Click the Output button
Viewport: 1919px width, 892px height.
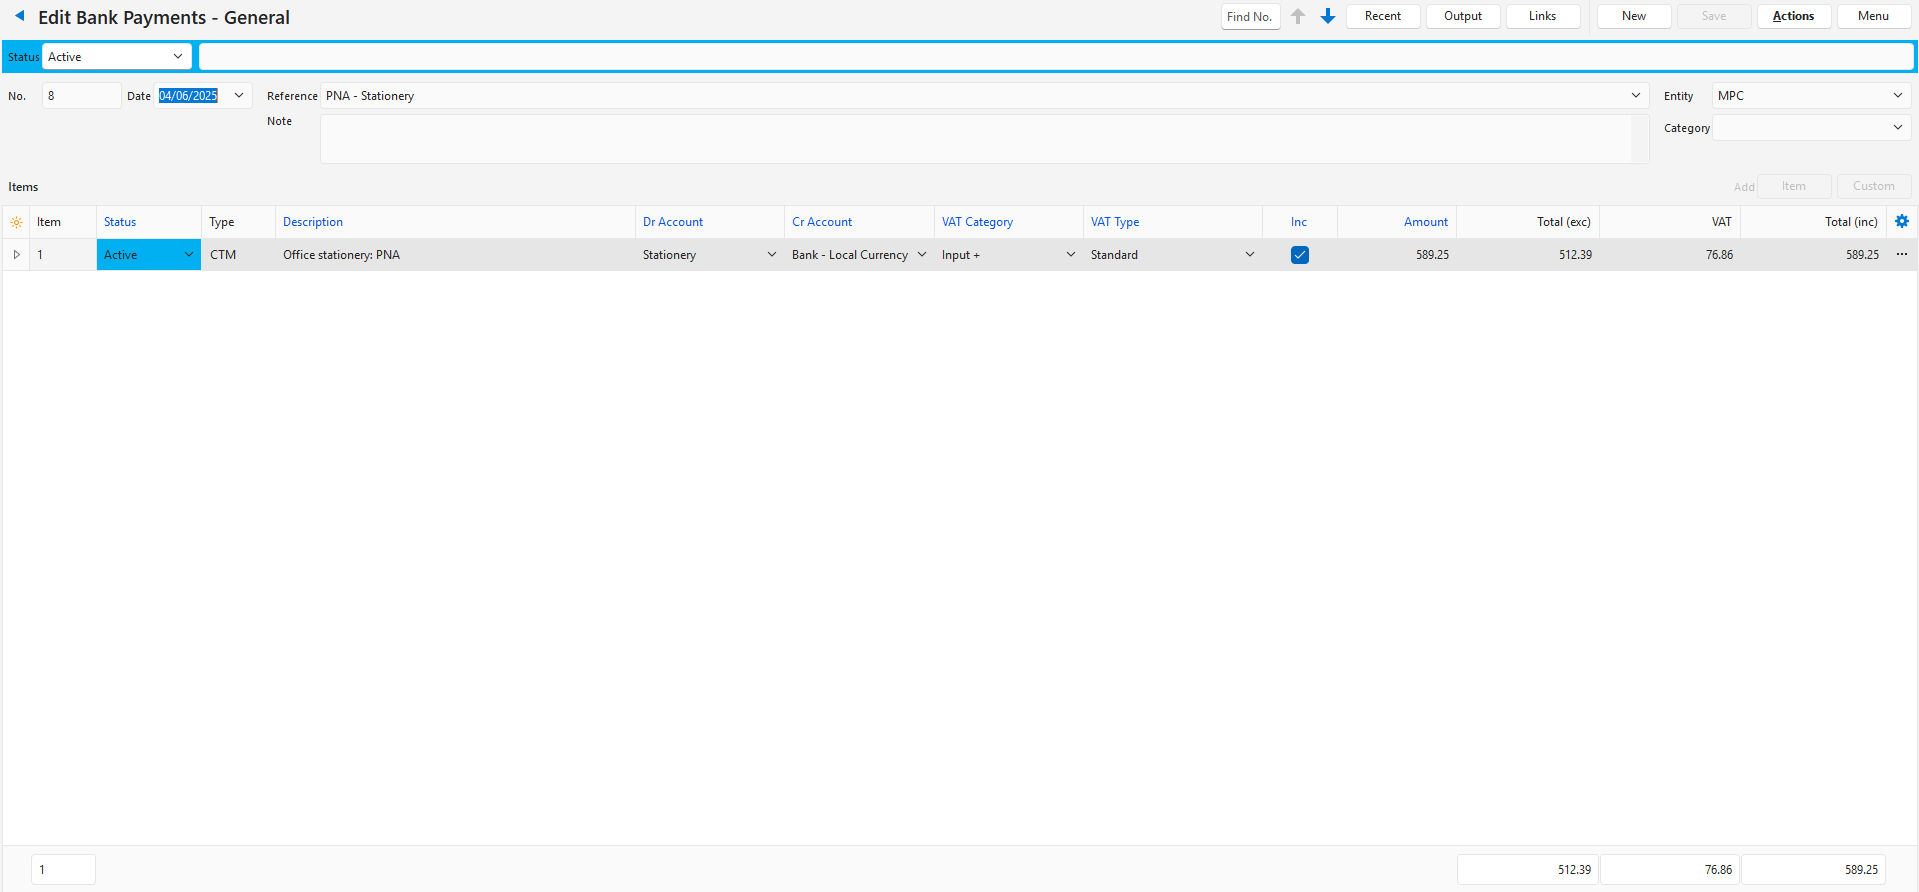1462,16
